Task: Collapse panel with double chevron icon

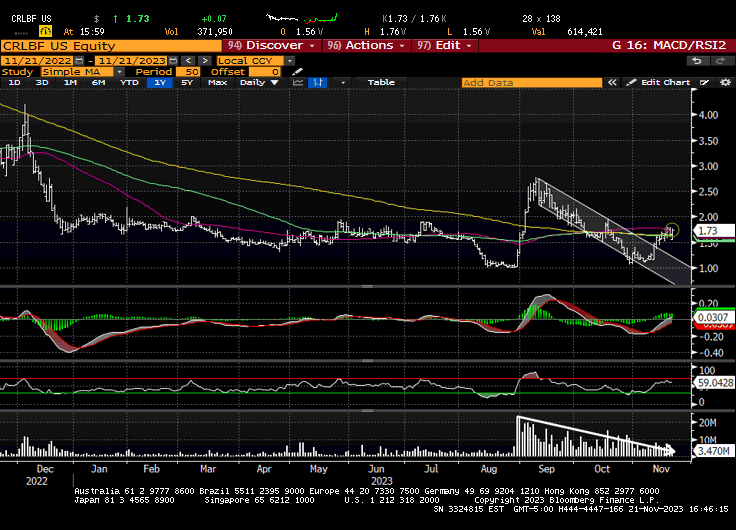Action: (612, 83)
